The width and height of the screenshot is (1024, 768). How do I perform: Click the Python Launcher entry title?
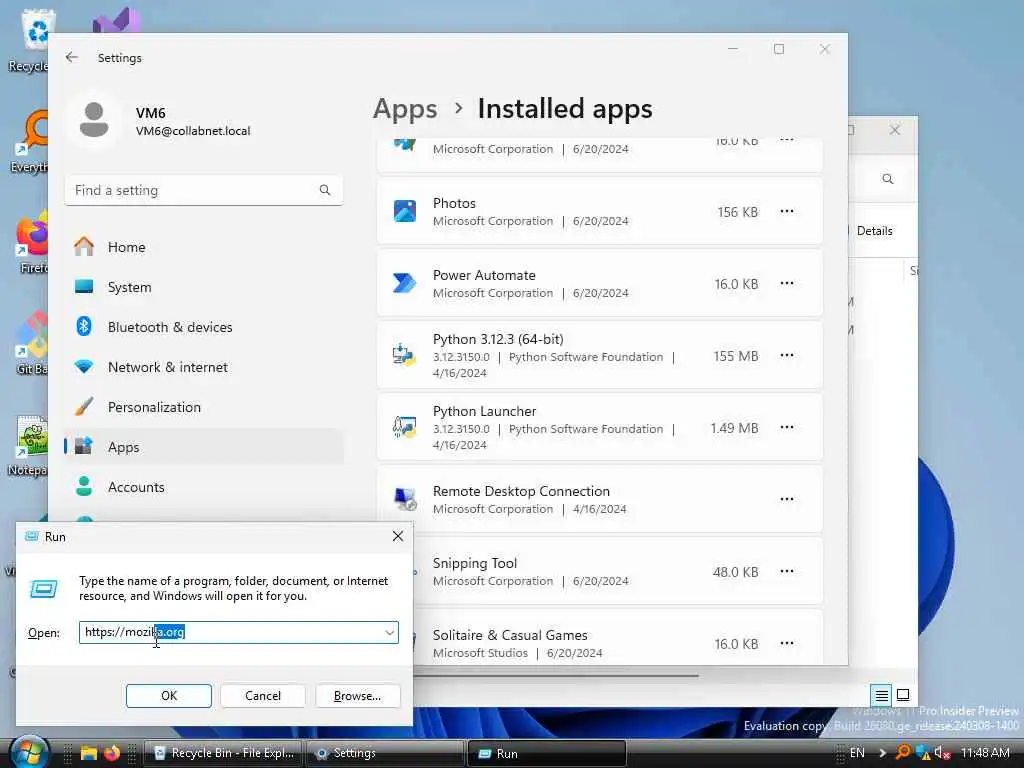(484, 411)
